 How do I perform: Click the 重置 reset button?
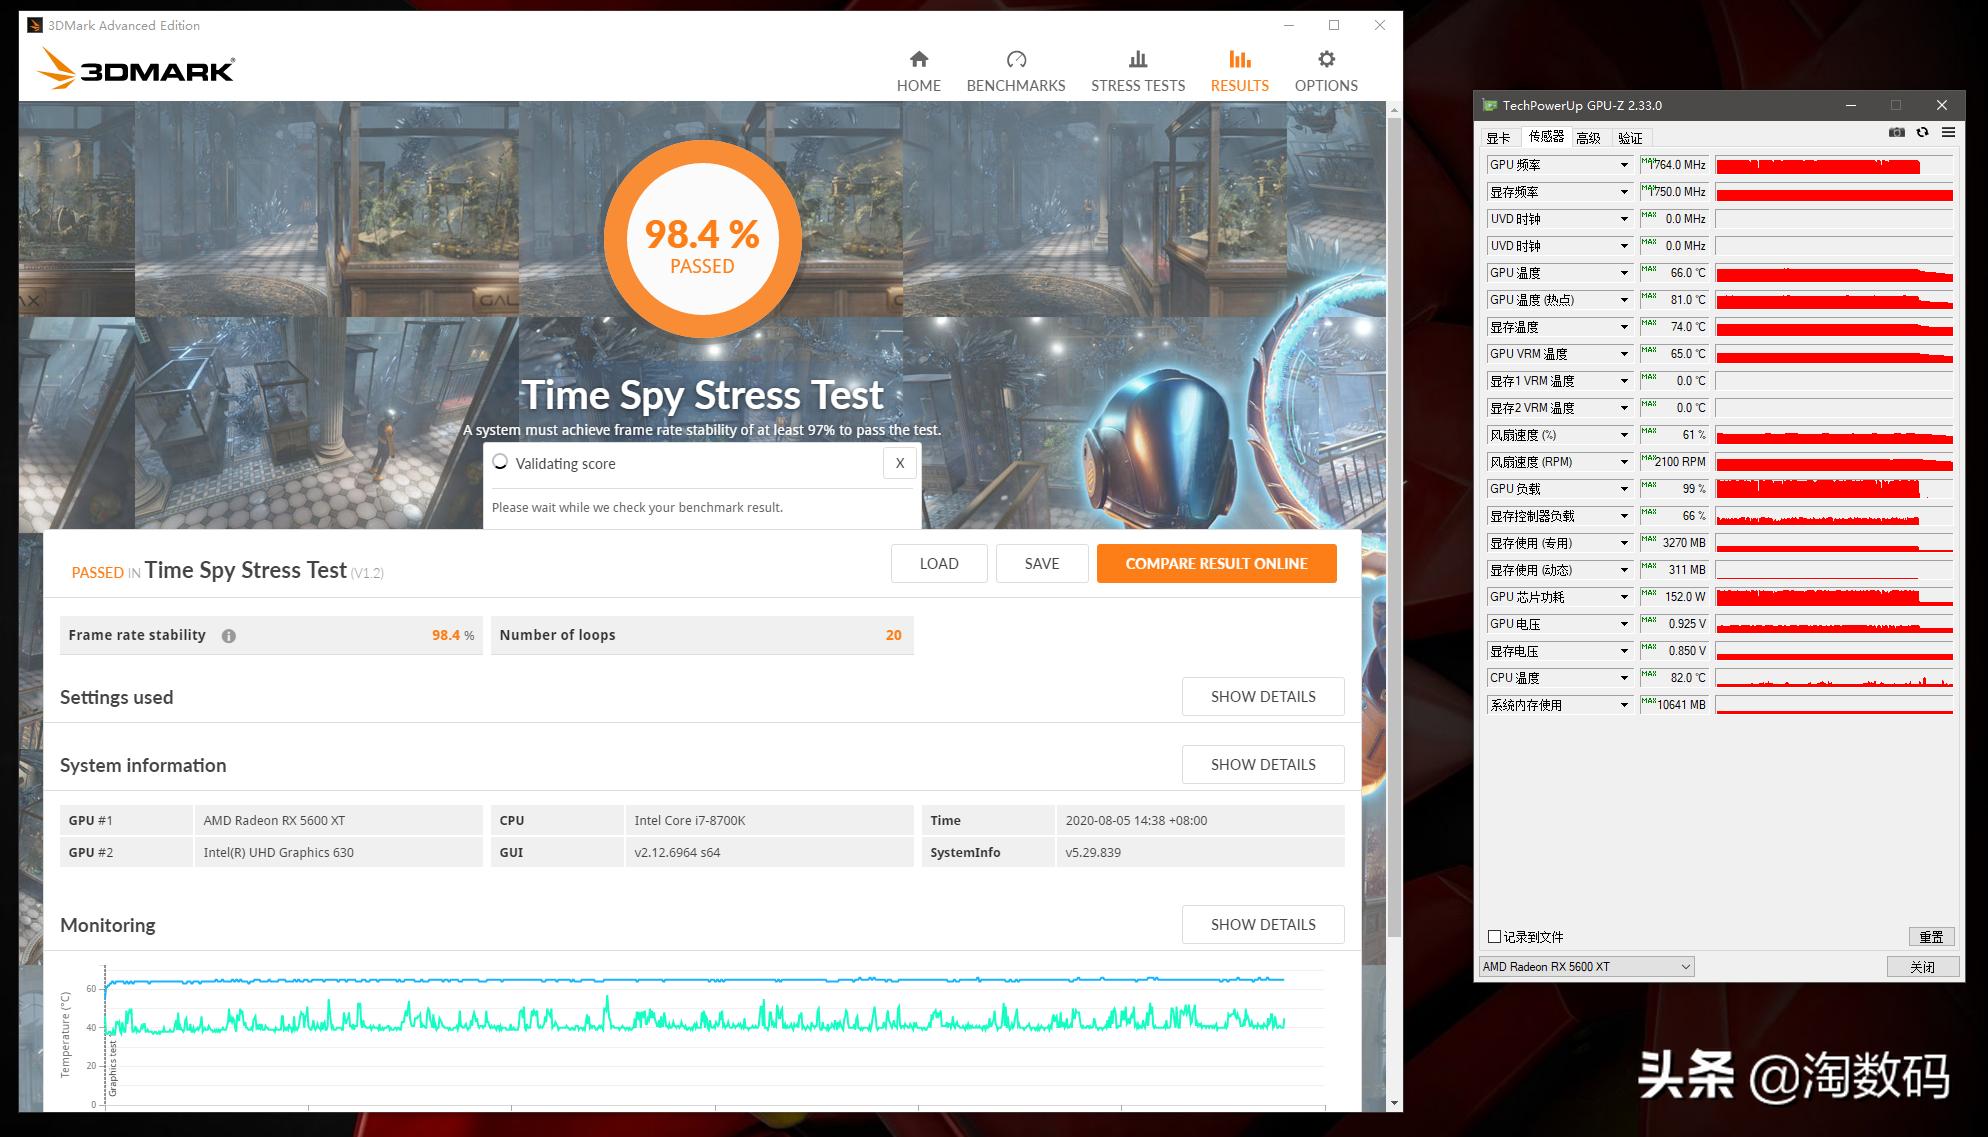[1930, 937]
